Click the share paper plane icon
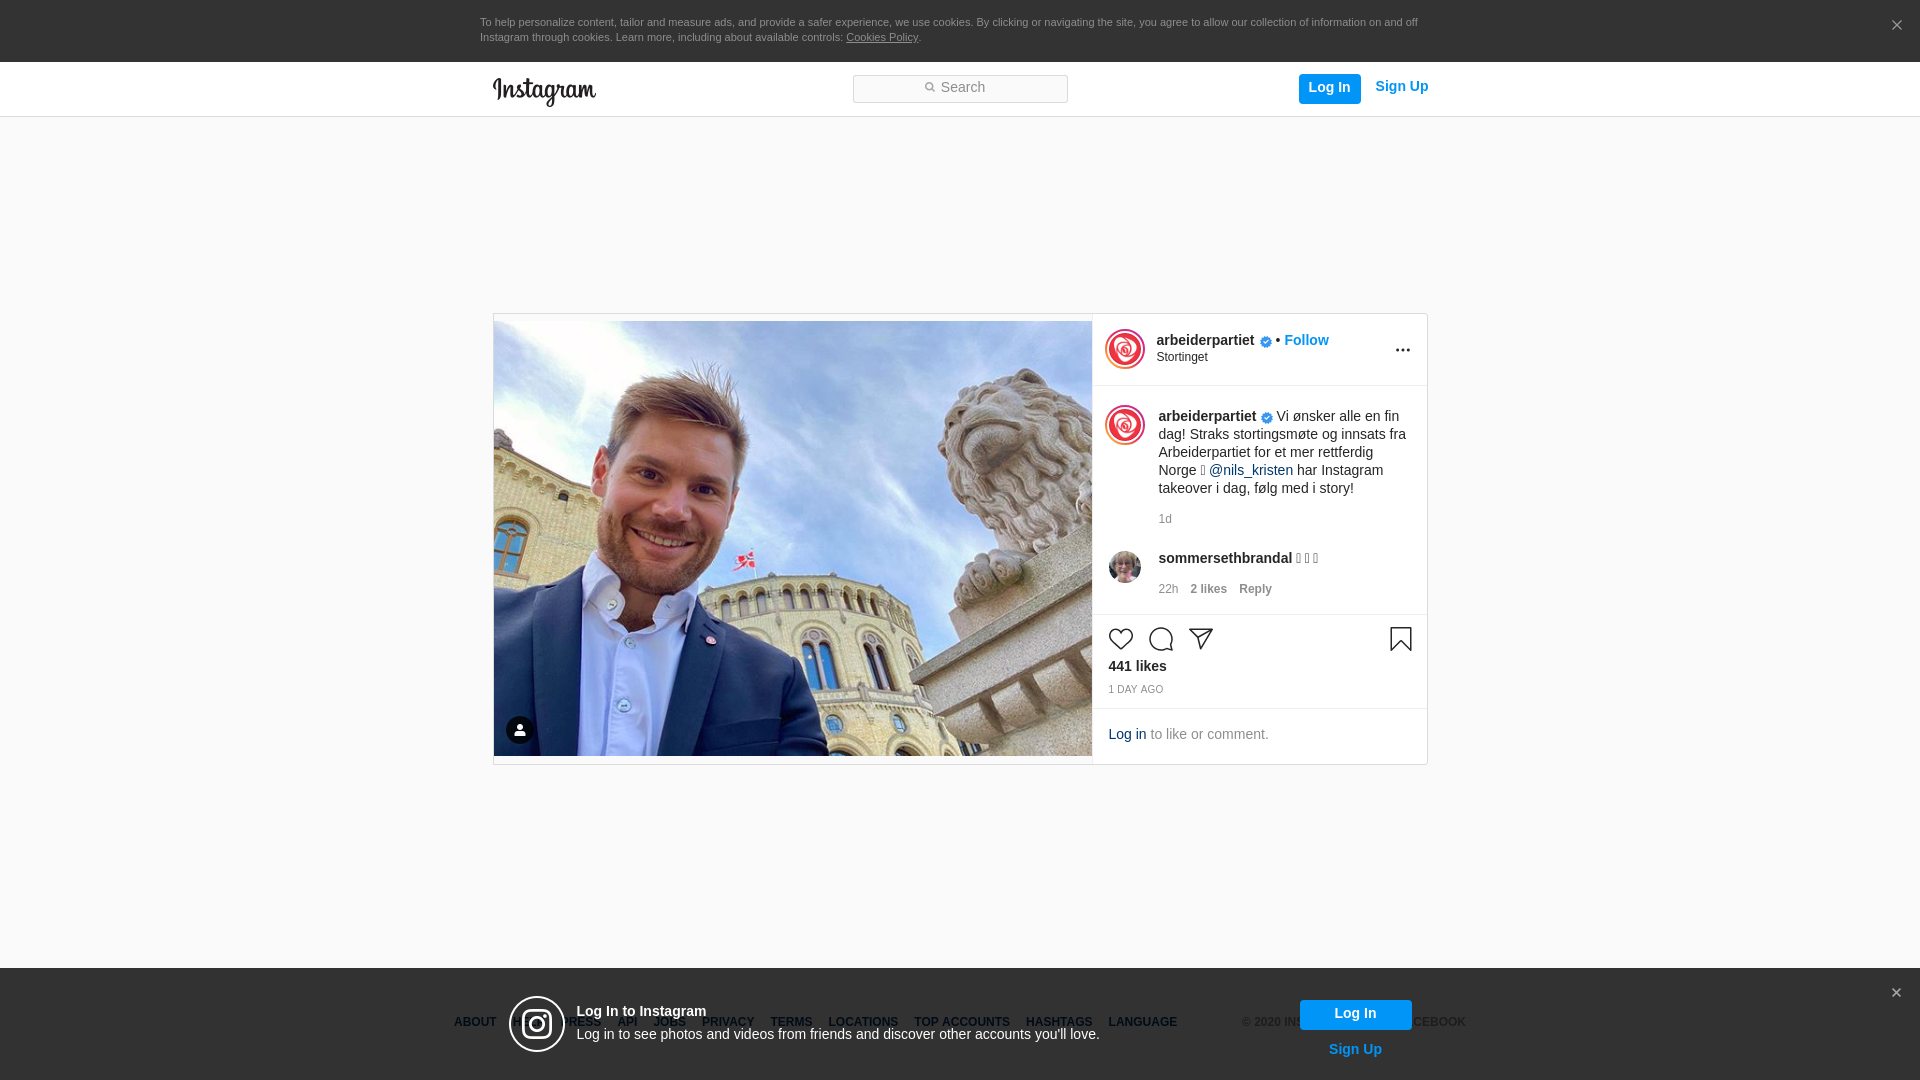The image size is (1920, 1080). tap(1200, 639)
